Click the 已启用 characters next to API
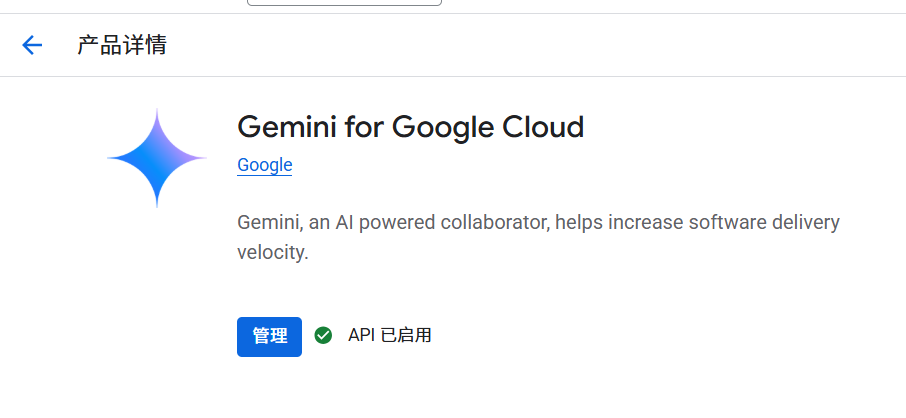This screenshot has width=906, height=418. click(x=406, y=335)
